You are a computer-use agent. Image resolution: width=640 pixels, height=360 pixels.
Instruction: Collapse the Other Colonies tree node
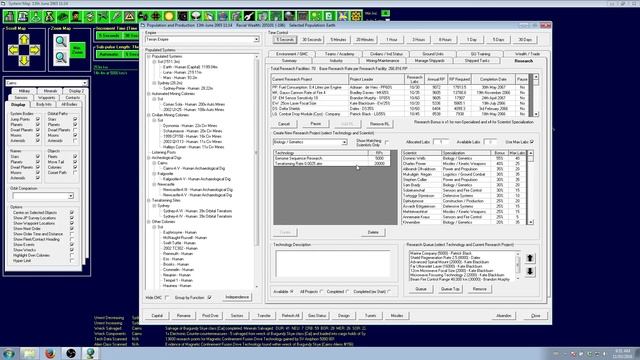(x=149, y=222)
